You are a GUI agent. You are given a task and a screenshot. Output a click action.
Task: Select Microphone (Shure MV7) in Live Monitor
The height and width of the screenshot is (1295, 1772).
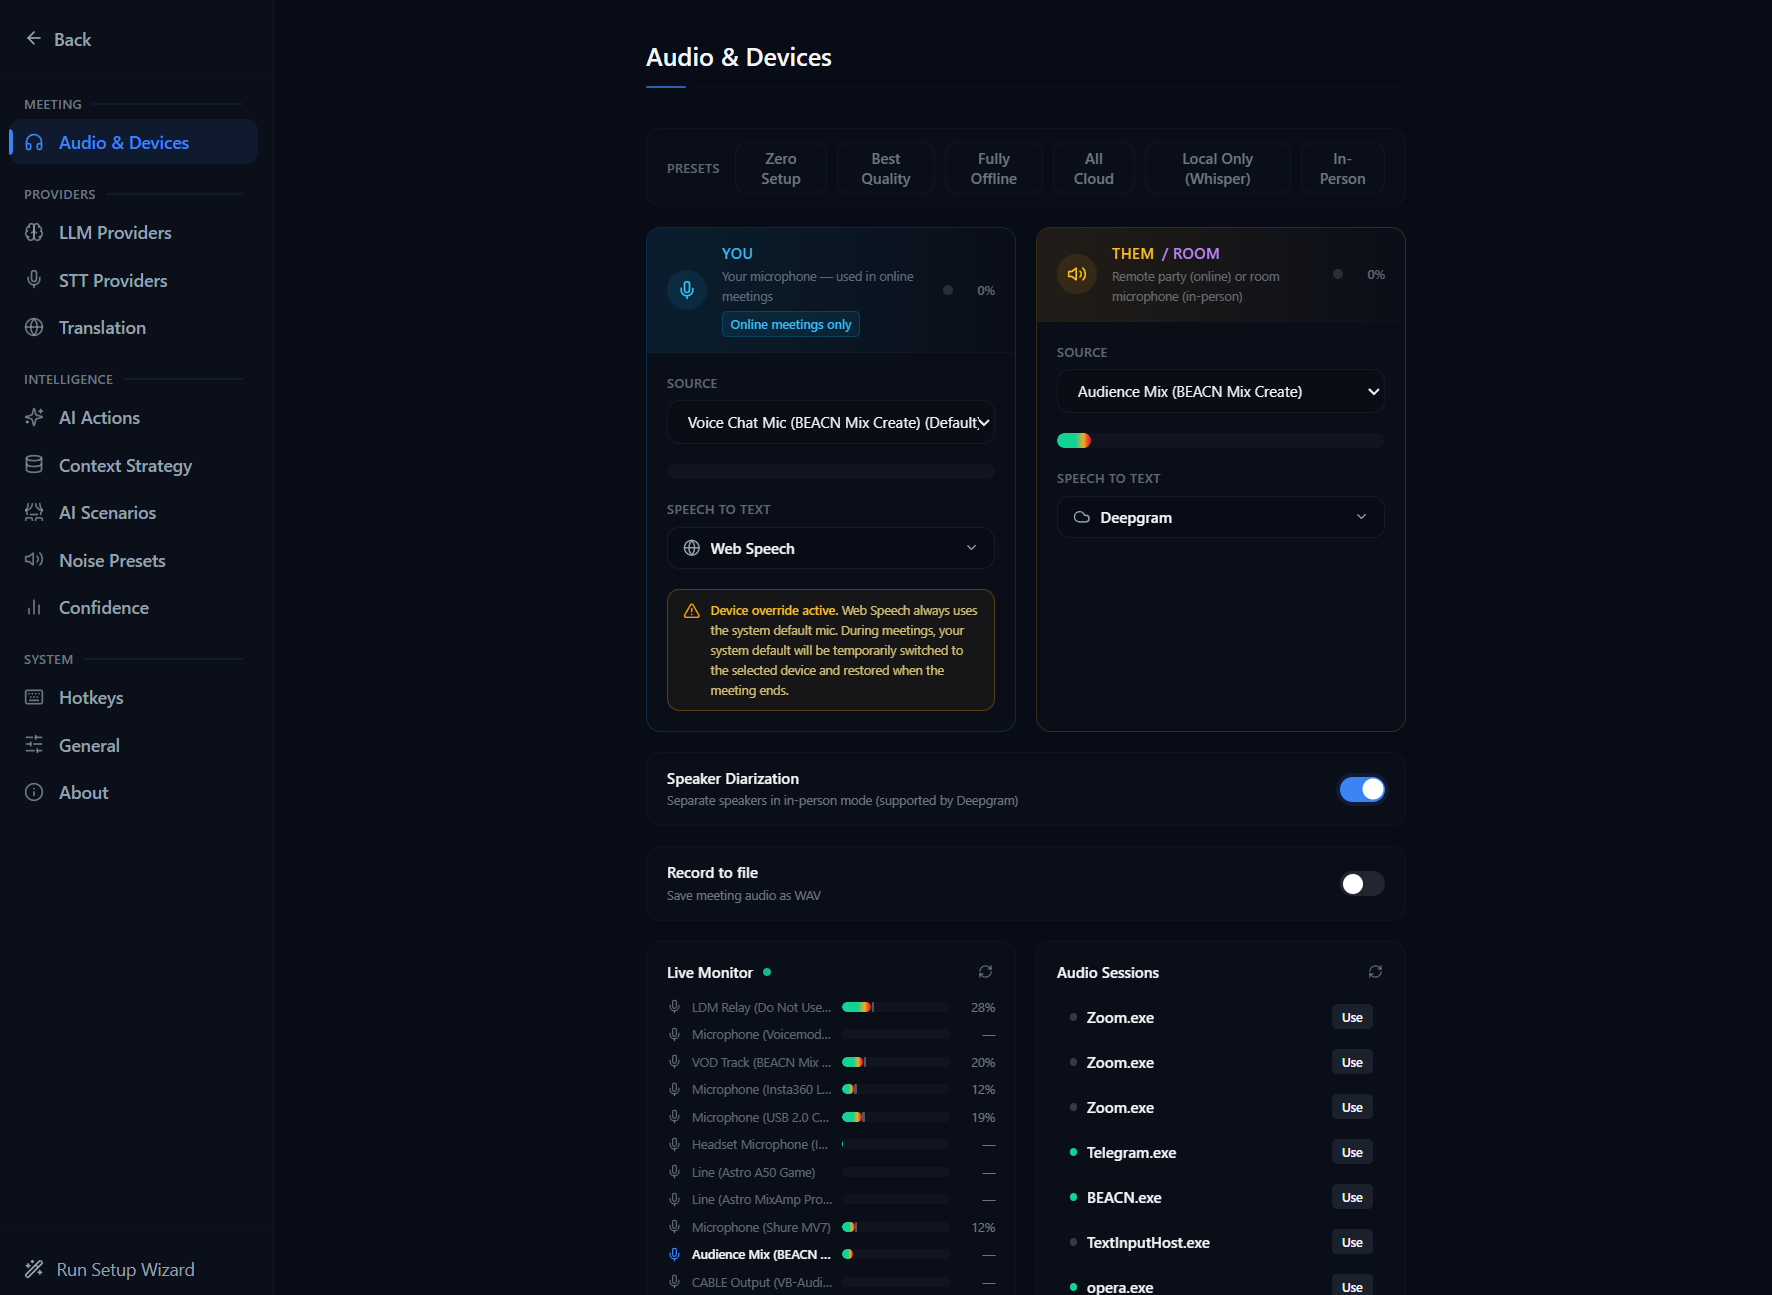760,1227
